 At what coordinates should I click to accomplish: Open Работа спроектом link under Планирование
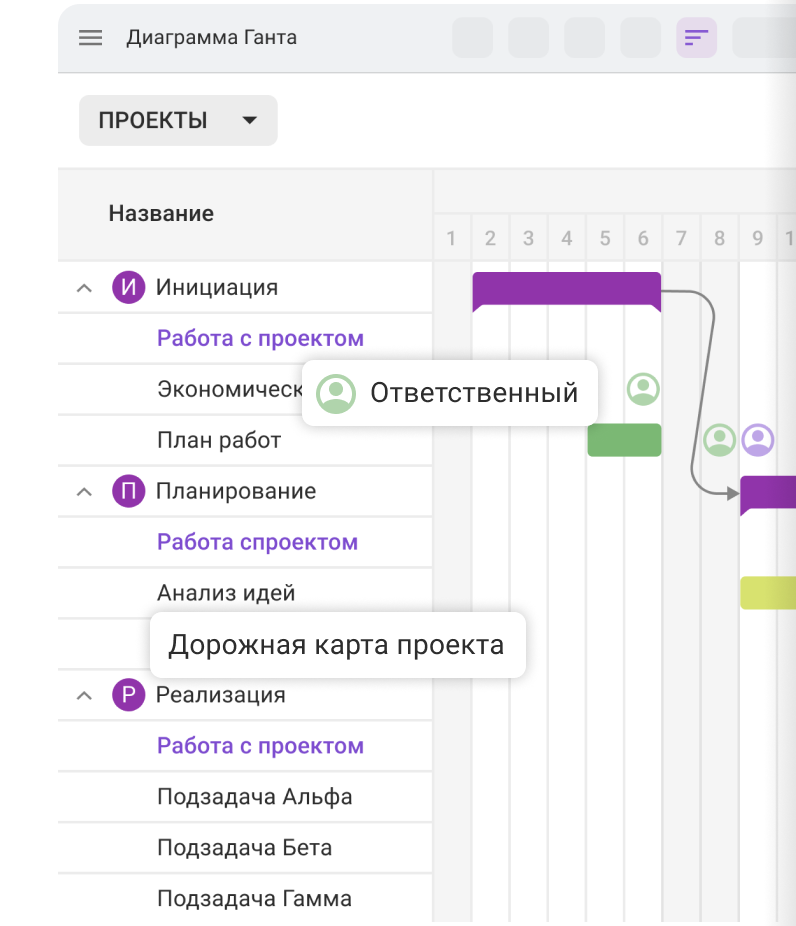pos(257,542)
